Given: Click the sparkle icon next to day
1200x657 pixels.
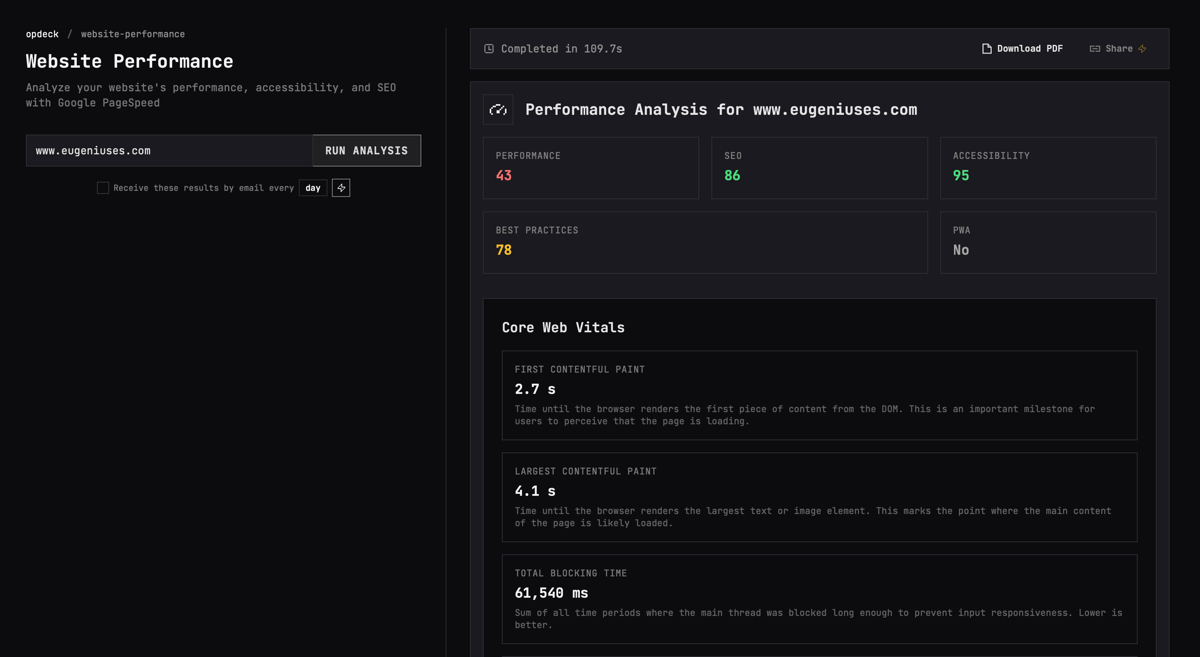Looking at the screenshot, I should pos(341,188).
